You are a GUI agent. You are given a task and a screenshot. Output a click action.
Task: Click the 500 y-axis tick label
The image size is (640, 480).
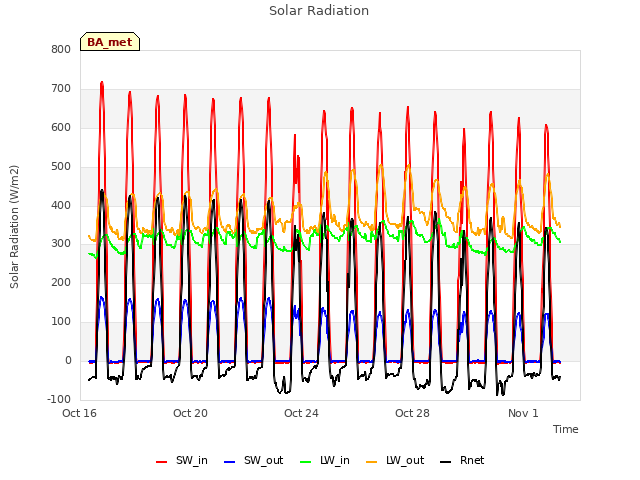coord(61,167)
